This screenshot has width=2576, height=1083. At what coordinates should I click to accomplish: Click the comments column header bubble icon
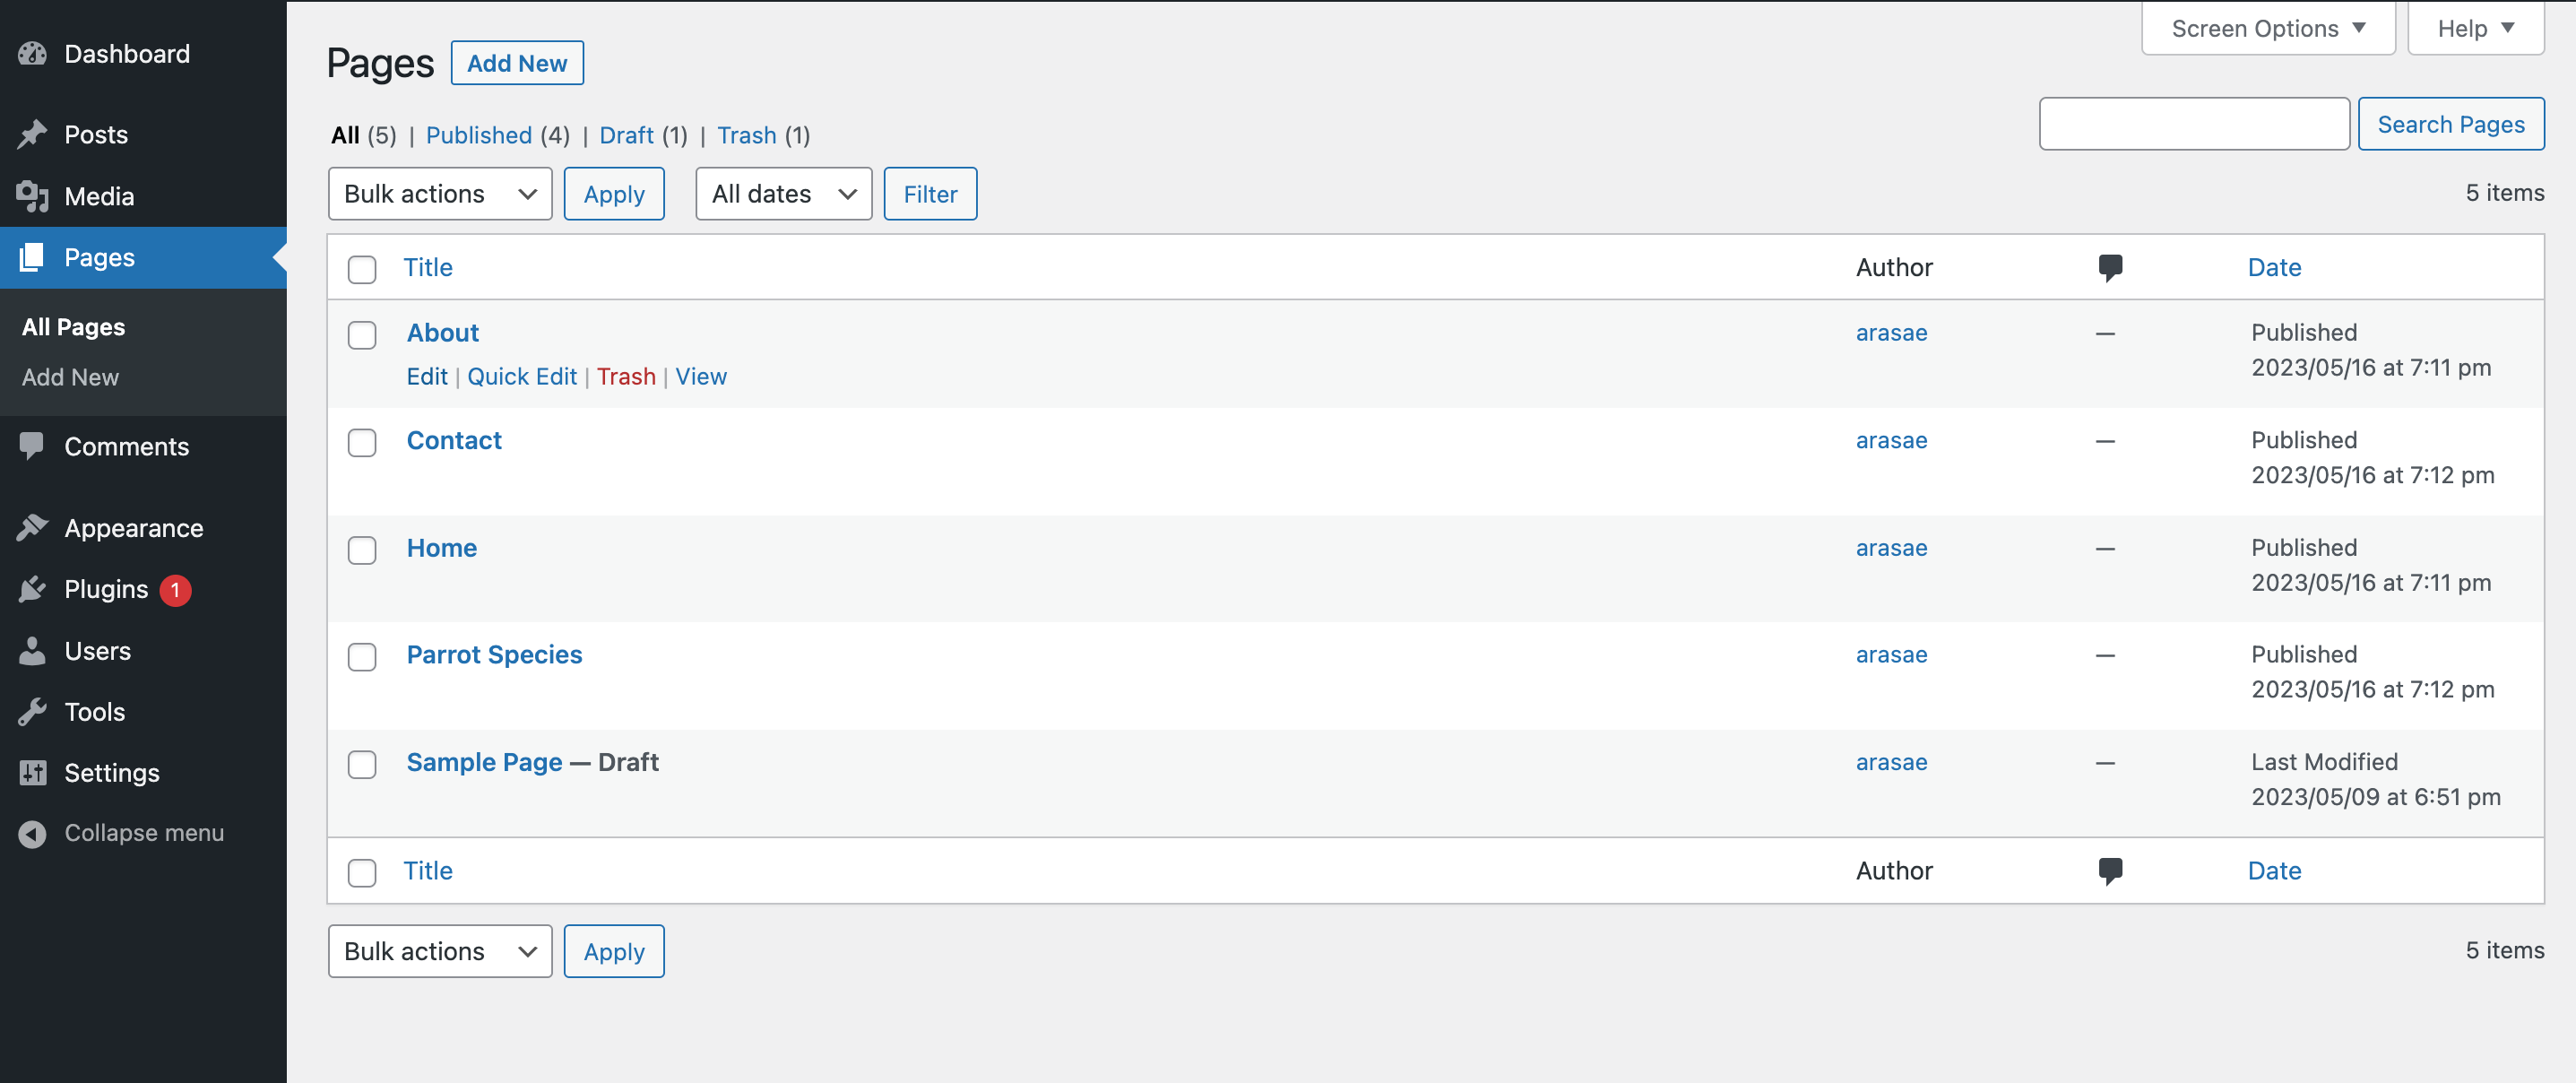[2109, 267]
